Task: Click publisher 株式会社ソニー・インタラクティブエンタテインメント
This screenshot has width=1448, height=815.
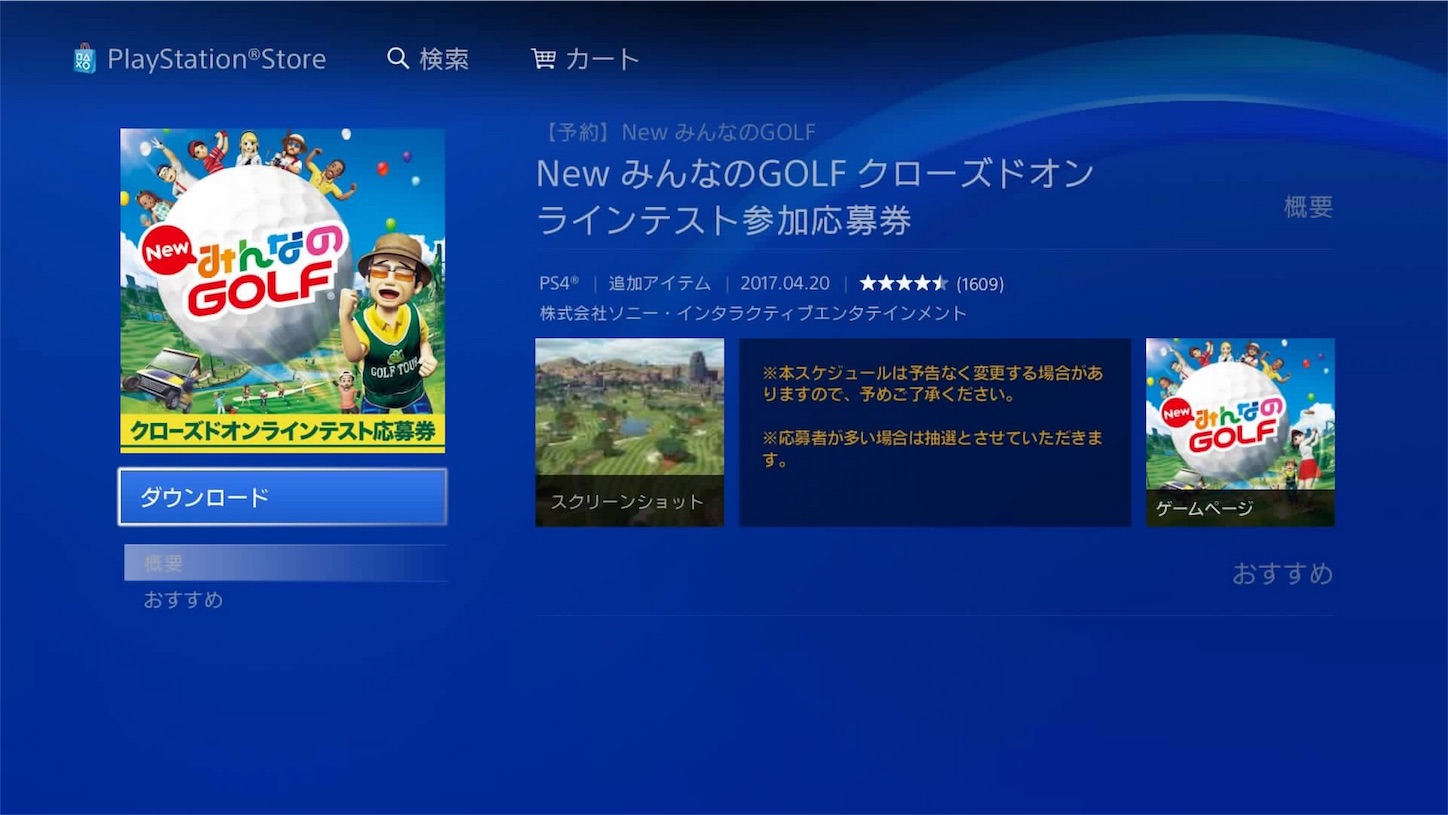Action: pyautogui.click(x=753, y=314)
